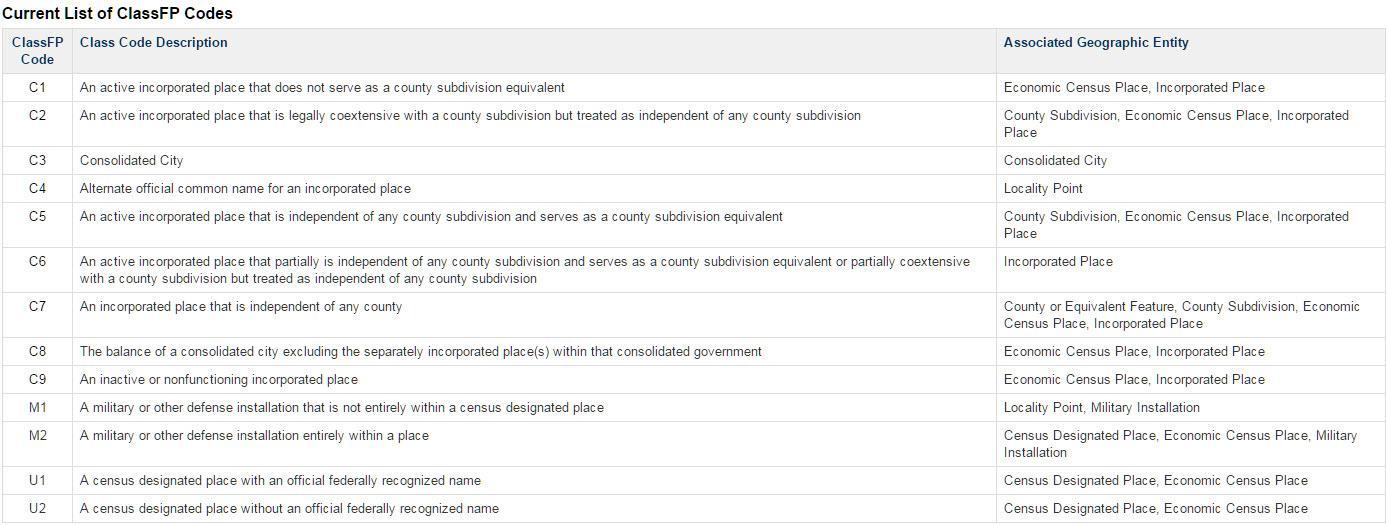Select the U2 code cell
Screen dimensions: 1388x525
pos(37,509)
